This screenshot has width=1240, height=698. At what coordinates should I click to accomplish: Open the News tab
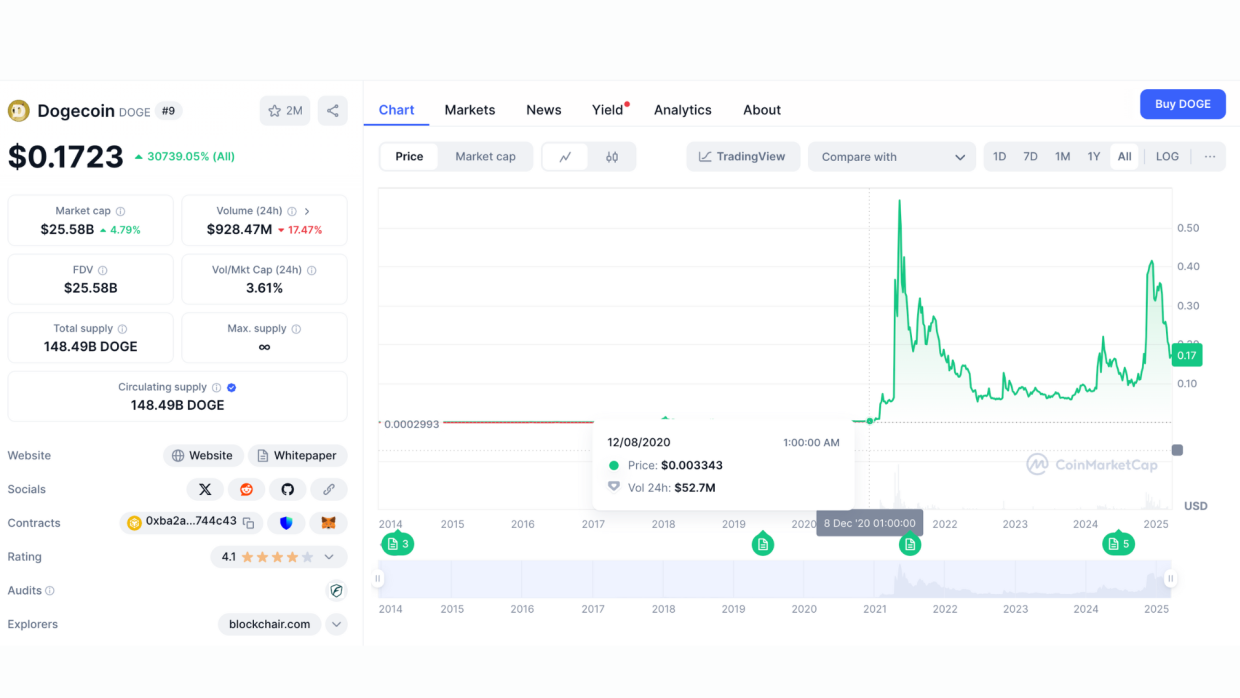(544, 110)
